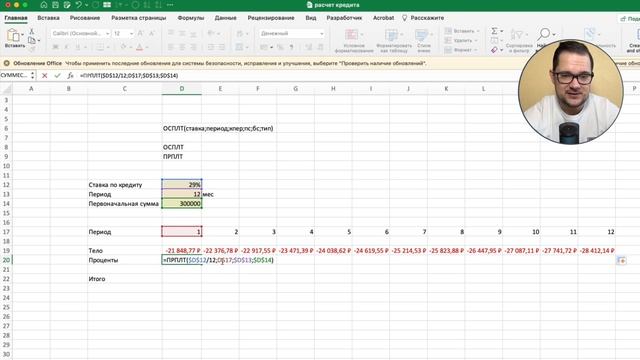Switch to the Рисование tab

coord(85,18)
